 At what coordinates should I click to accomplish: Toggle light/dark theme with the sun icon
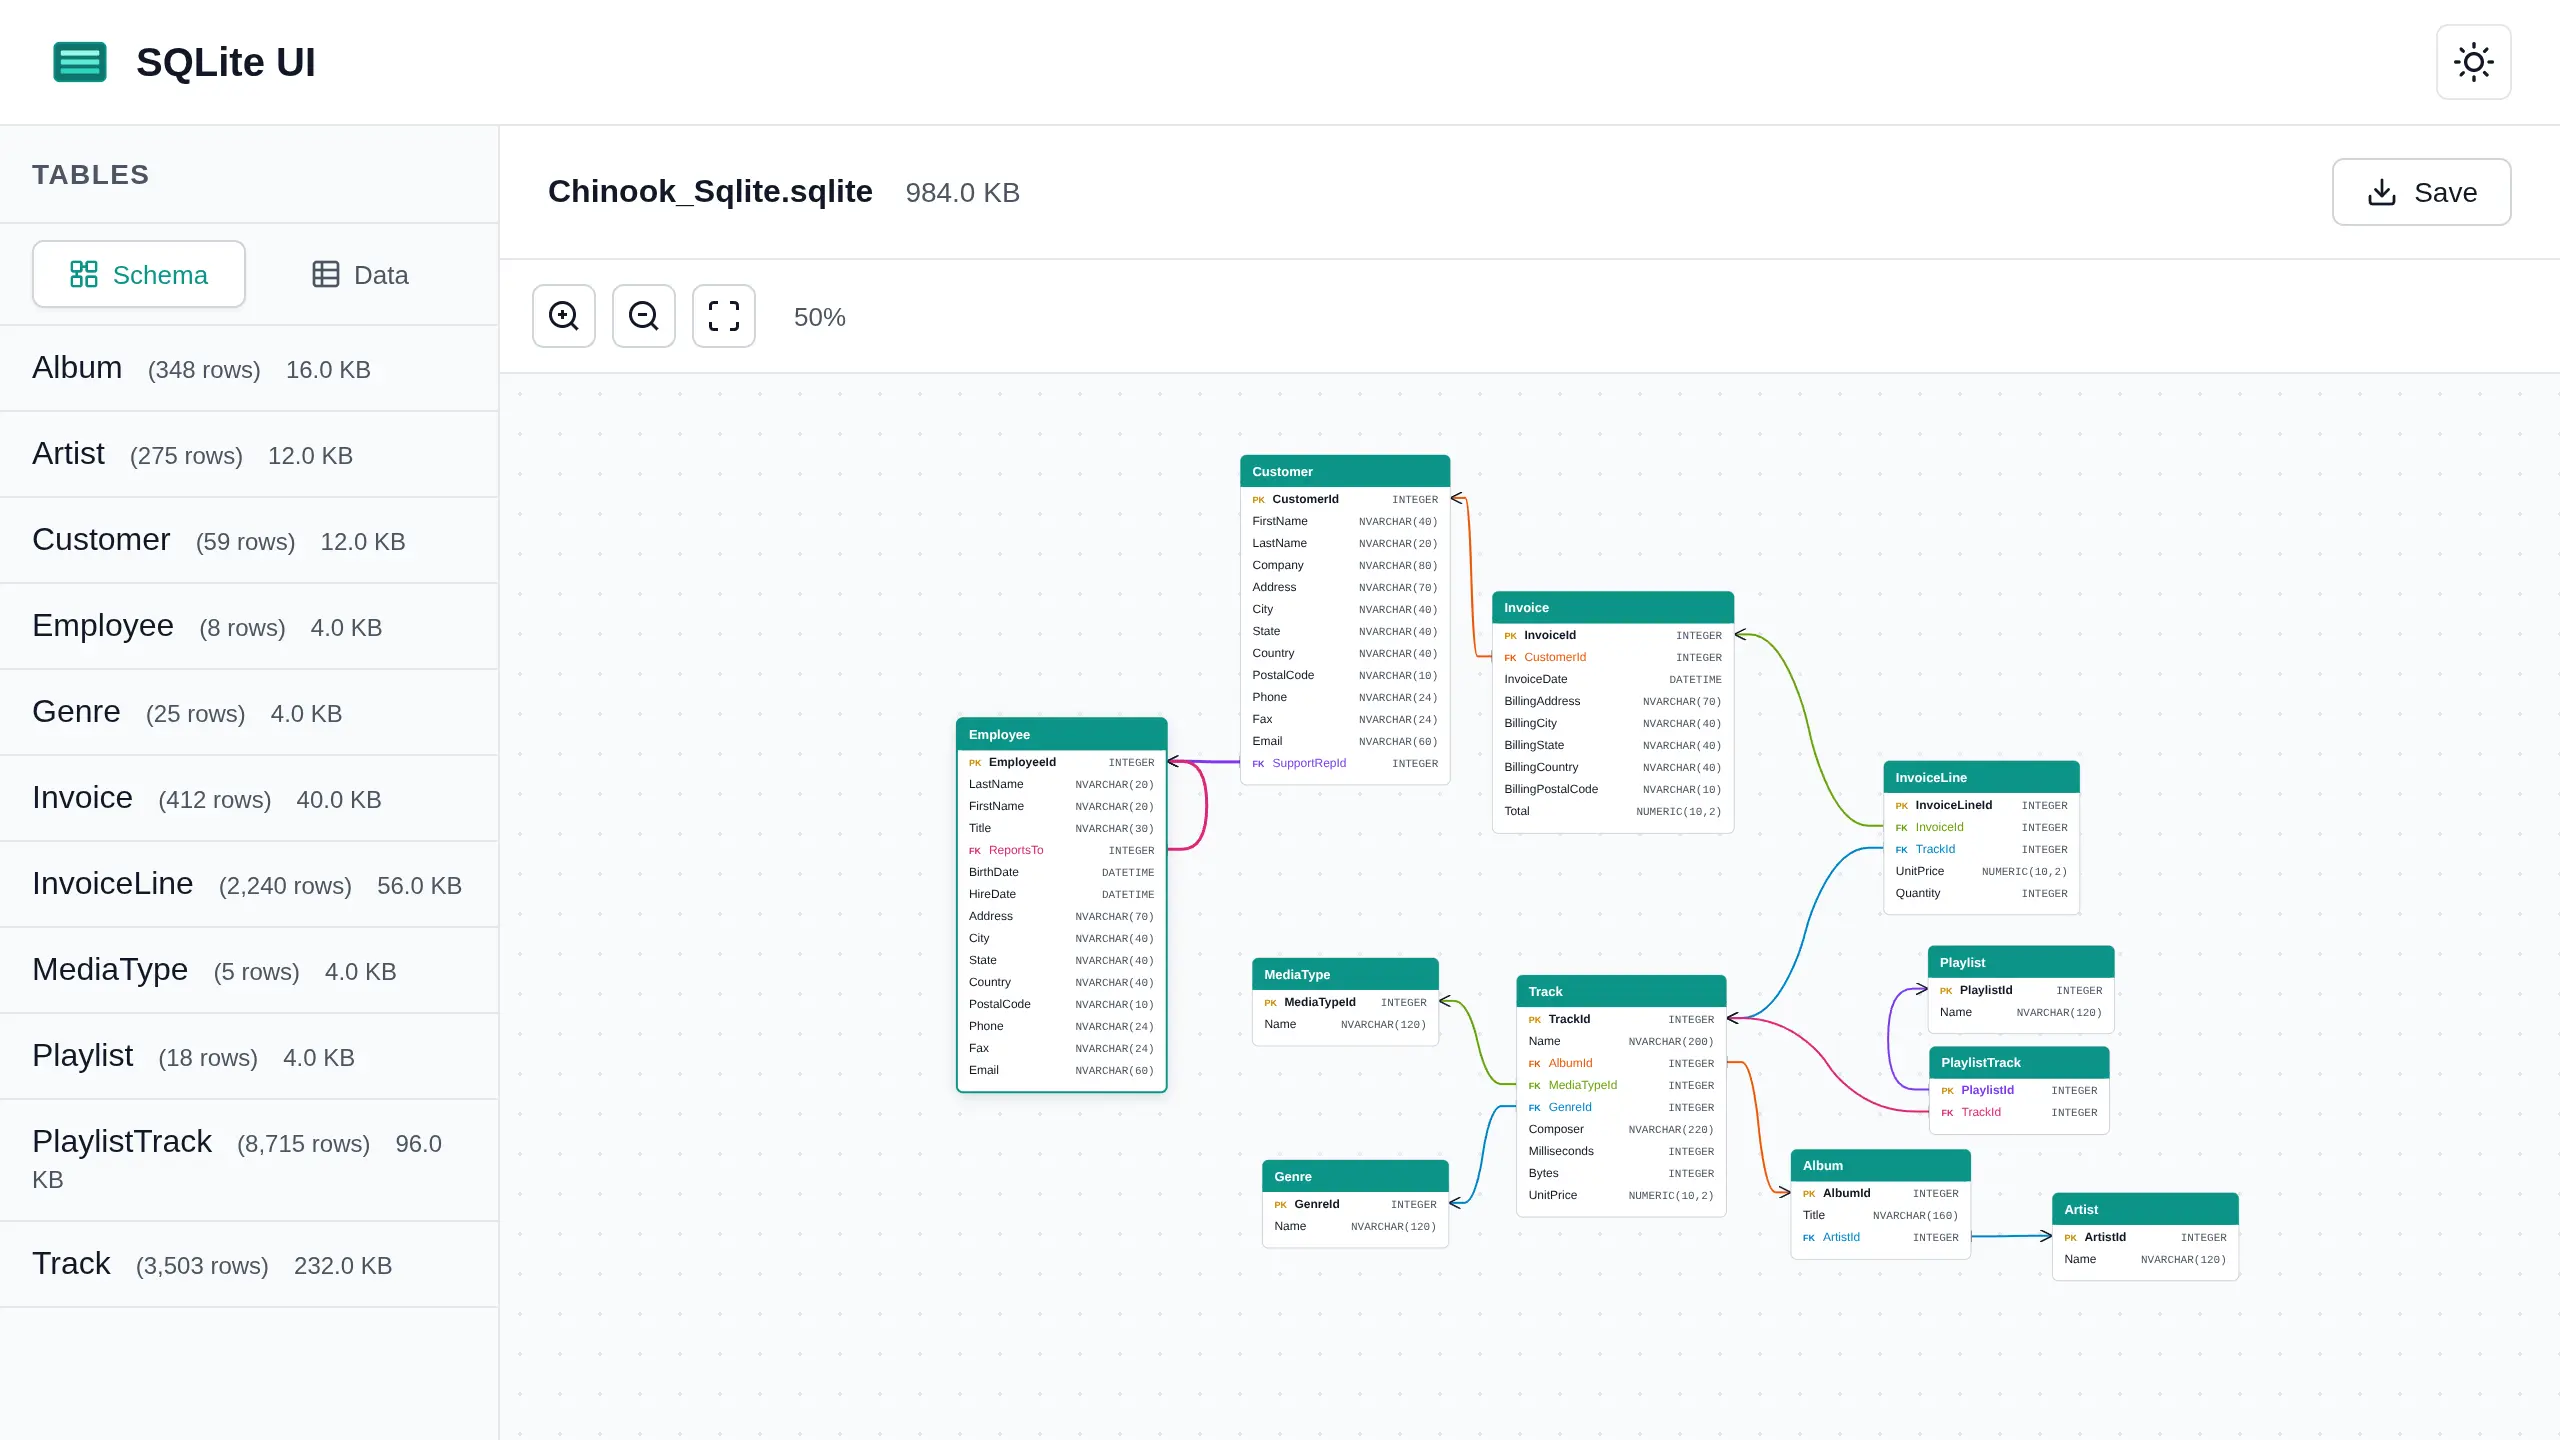[x=2473, y=62]
